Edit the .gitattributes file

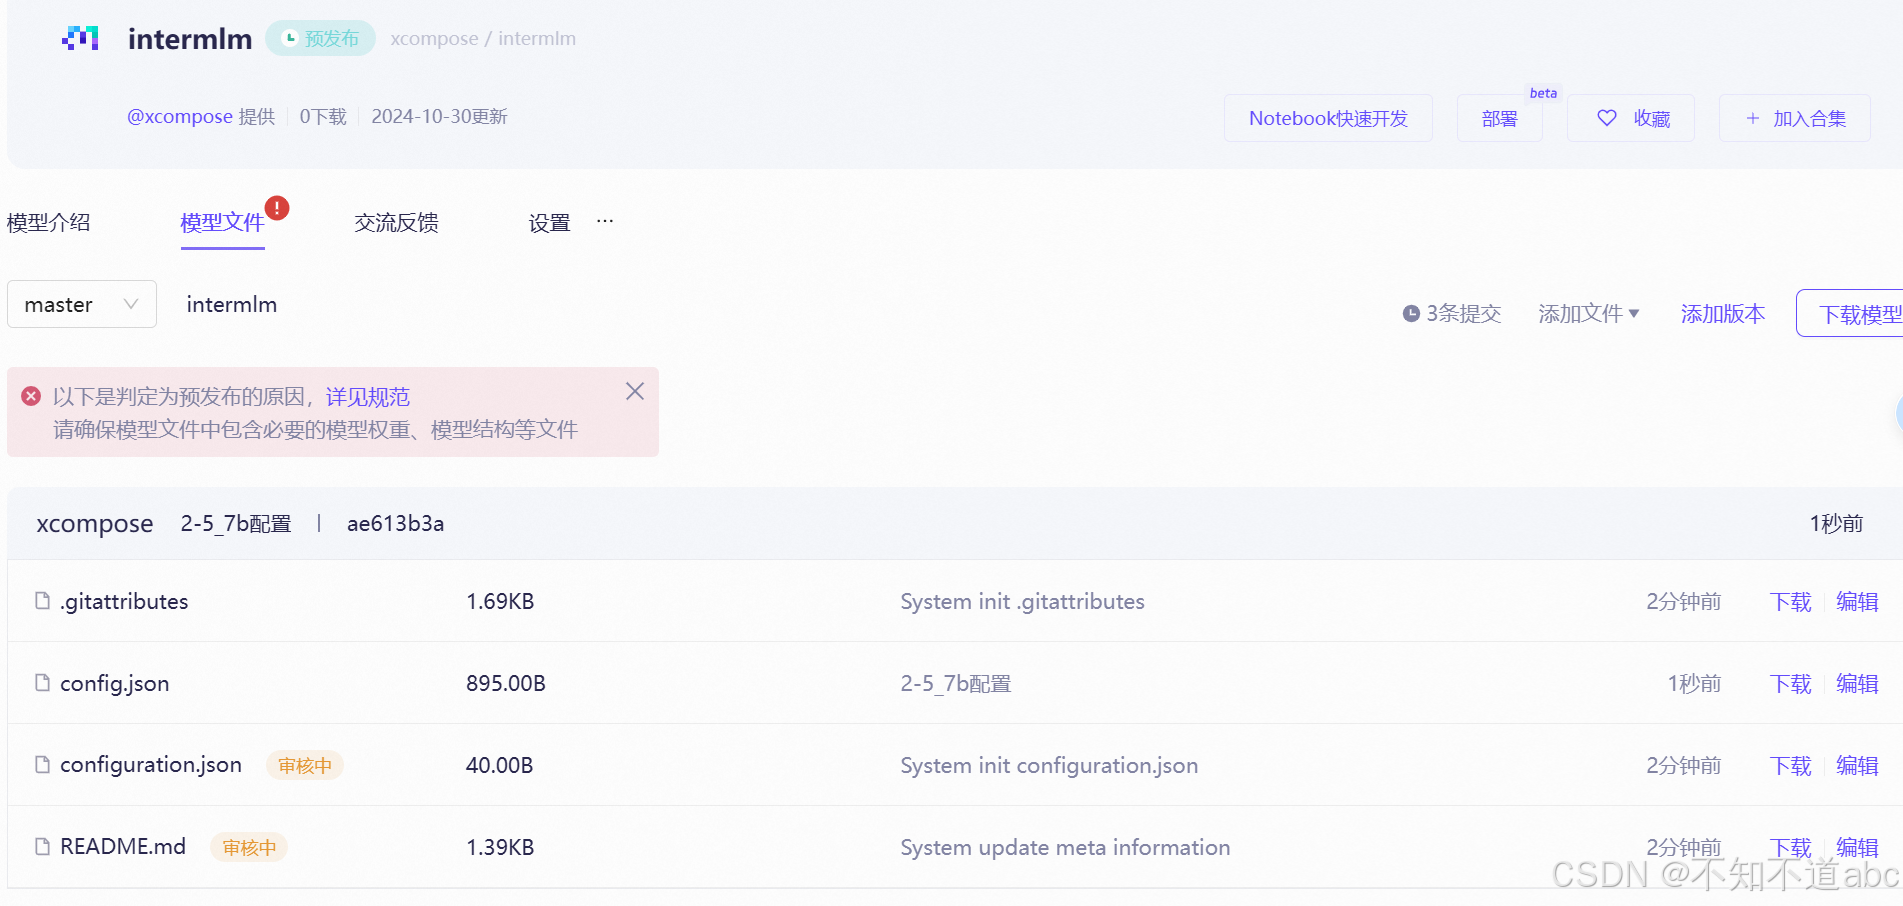coord(1857,601)
